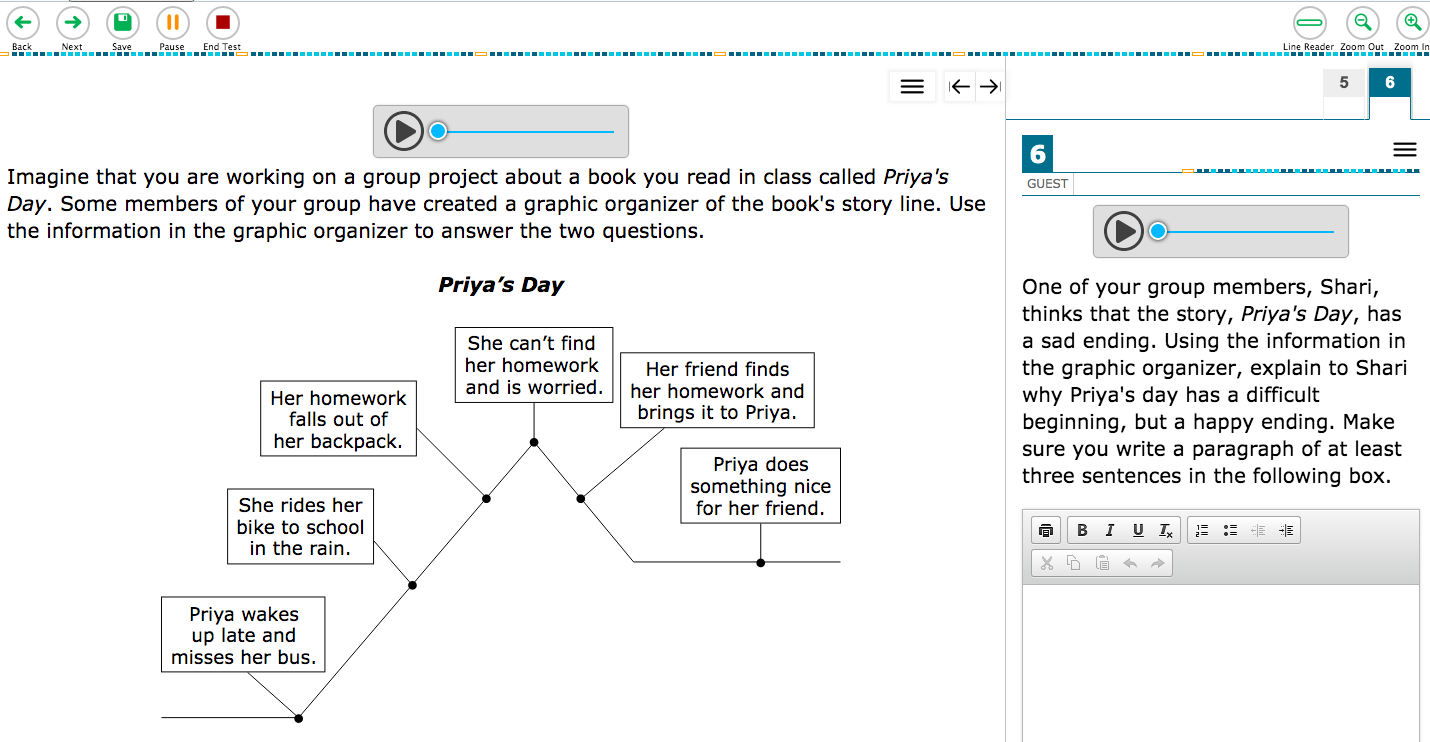Go to the Next question
Viewport: 1430px width, 742px height.
click(x=72, y=22)
